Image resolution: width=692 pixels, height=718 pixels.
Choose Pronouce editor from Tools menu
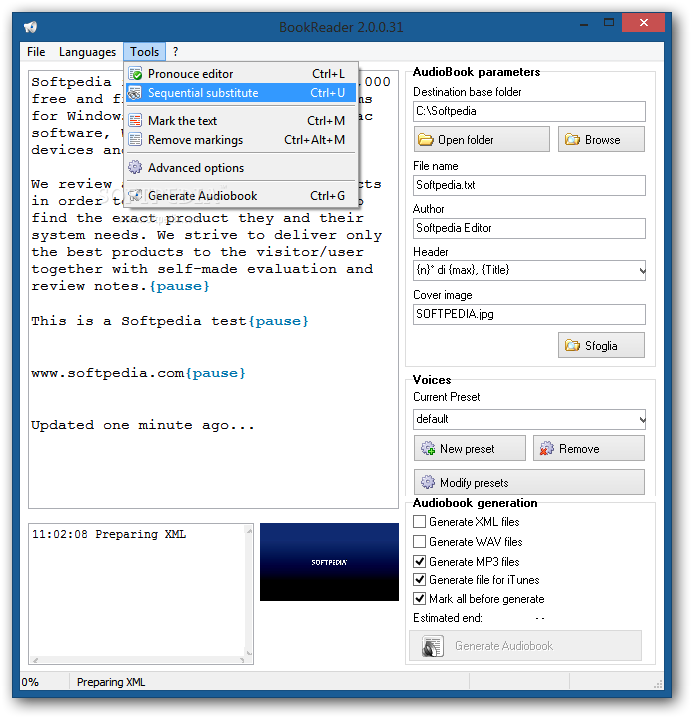click(241, 74)
